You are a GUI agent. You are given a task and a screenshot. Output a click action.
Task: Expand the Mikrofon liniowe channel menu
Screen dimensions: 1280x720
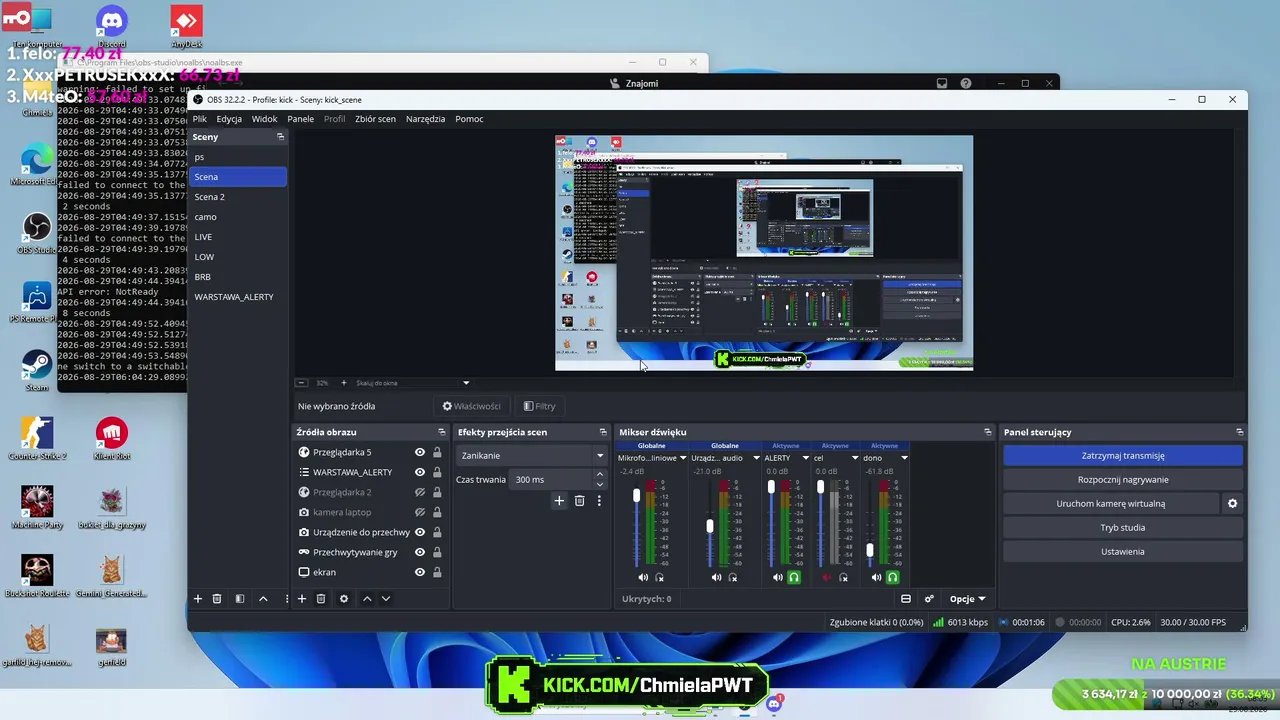click(683, 458)
